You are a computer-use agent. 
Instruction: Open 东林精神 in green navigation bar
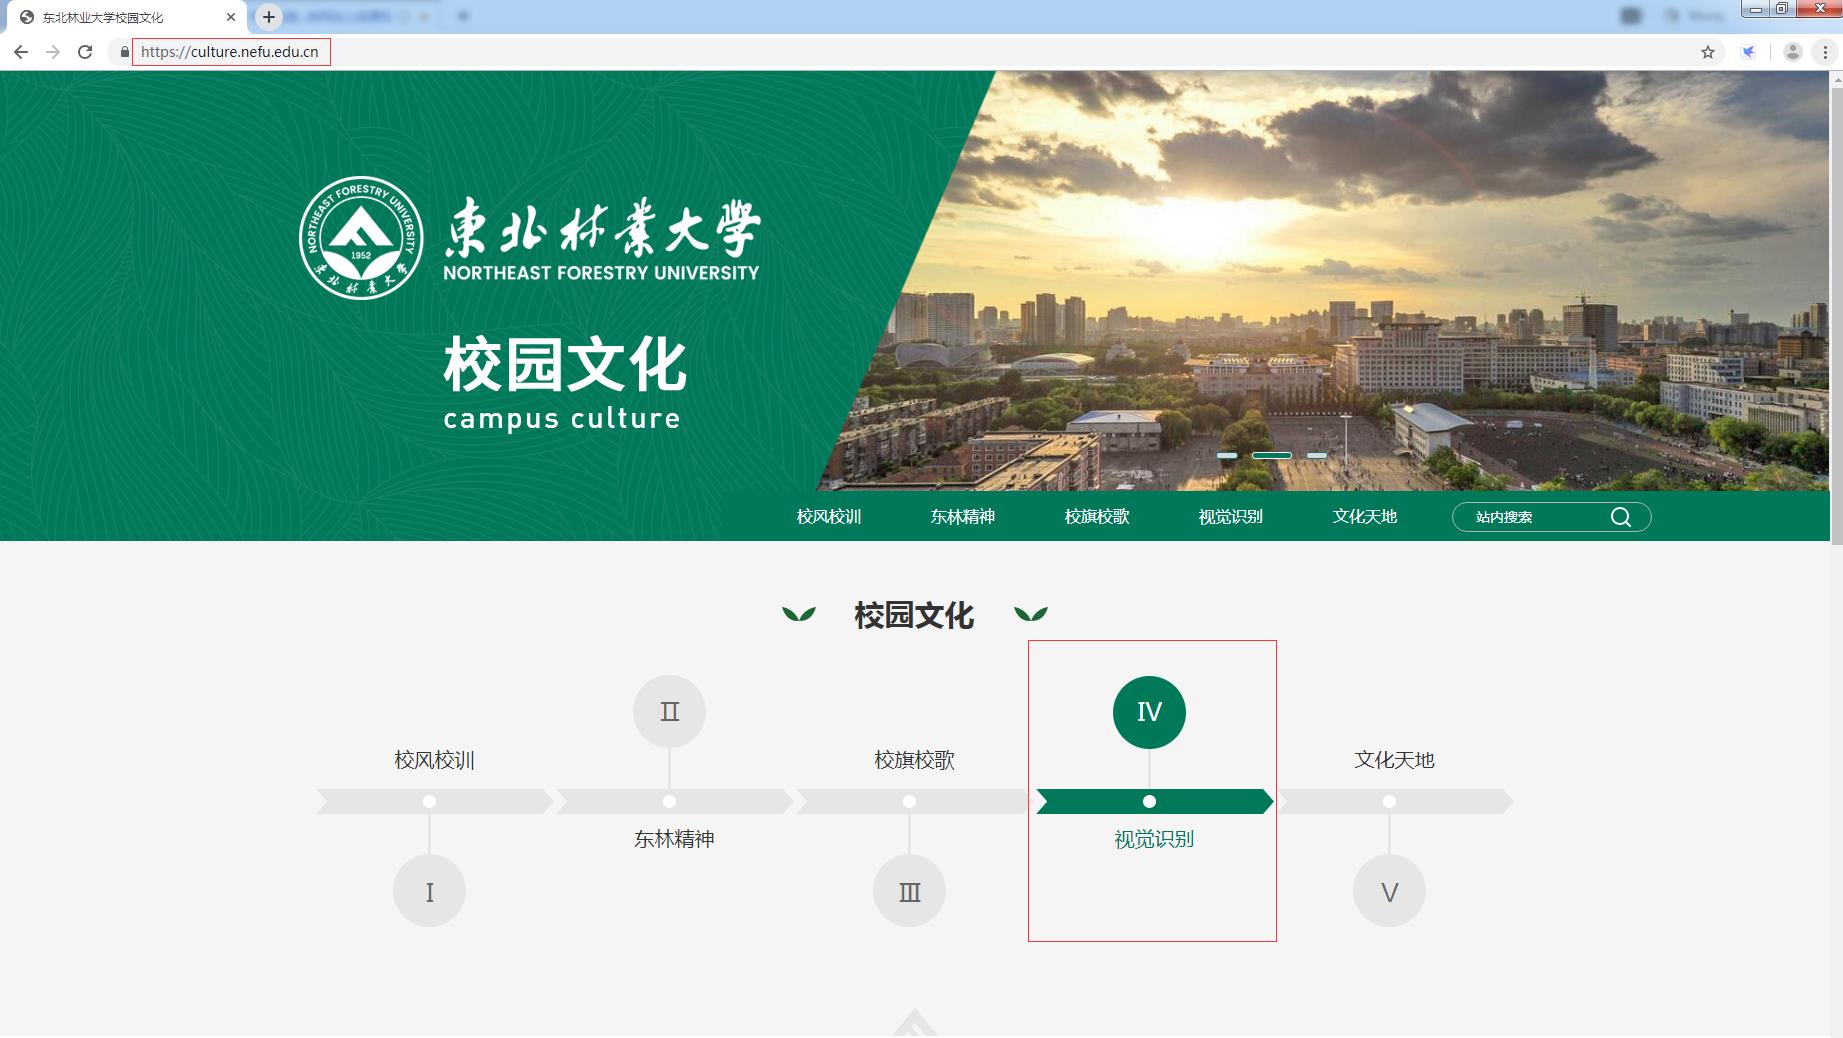click(x=962, y=517)
